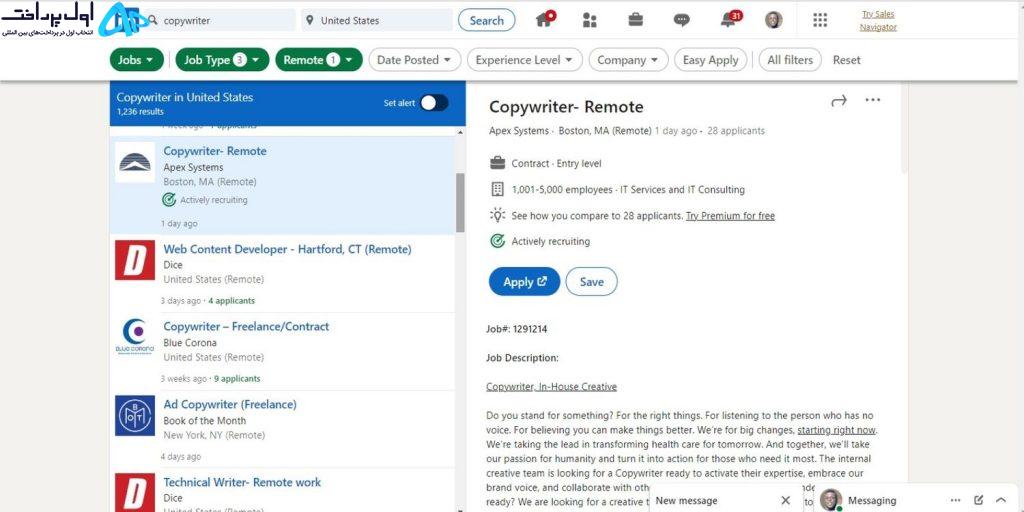Click the Blue Corona company logo
Viewport: 1024px width, 512px height.
[x=135, y=337]
